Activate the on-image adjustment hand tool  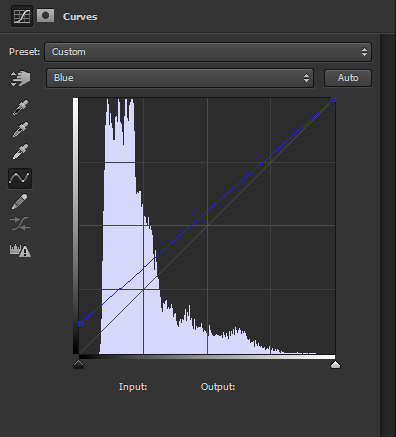[20, 78]
